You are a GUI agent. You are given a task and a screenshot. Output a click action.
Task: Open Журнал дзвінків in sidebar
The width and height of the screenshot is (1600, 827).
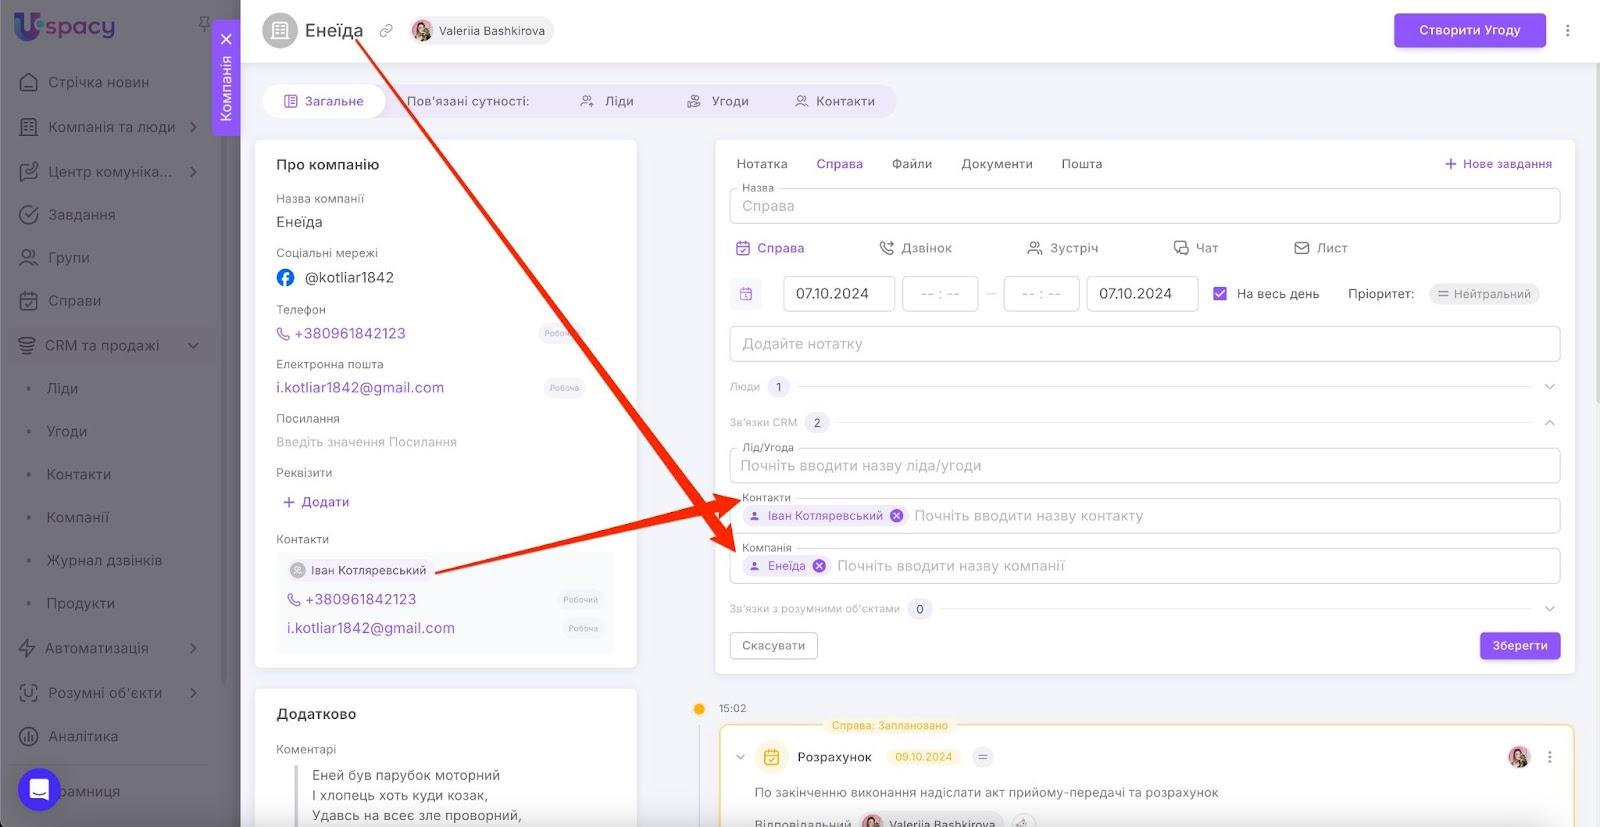pyautogui.click(x=104, y=561)
